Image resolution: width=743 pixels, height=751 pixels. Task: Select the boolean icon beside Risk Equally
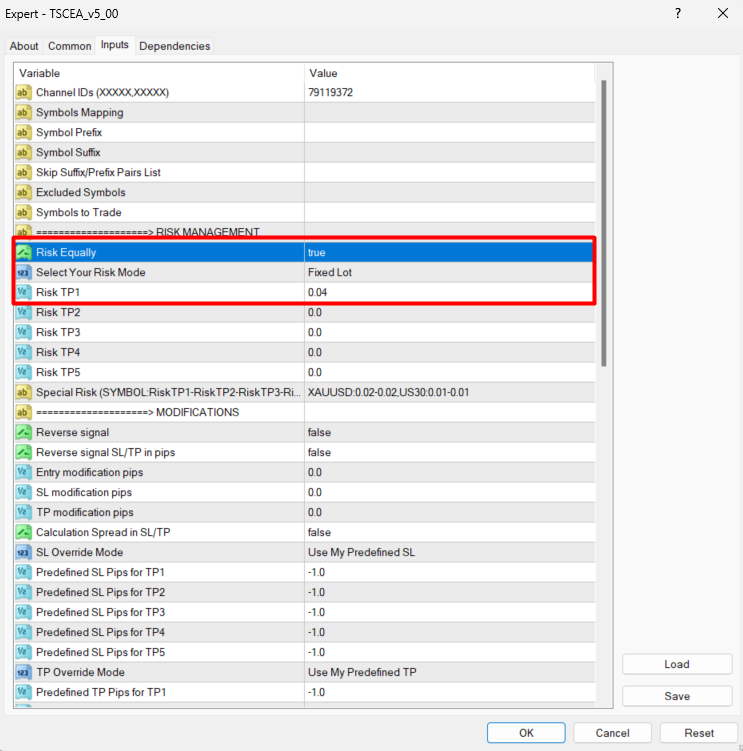point(24,252)
